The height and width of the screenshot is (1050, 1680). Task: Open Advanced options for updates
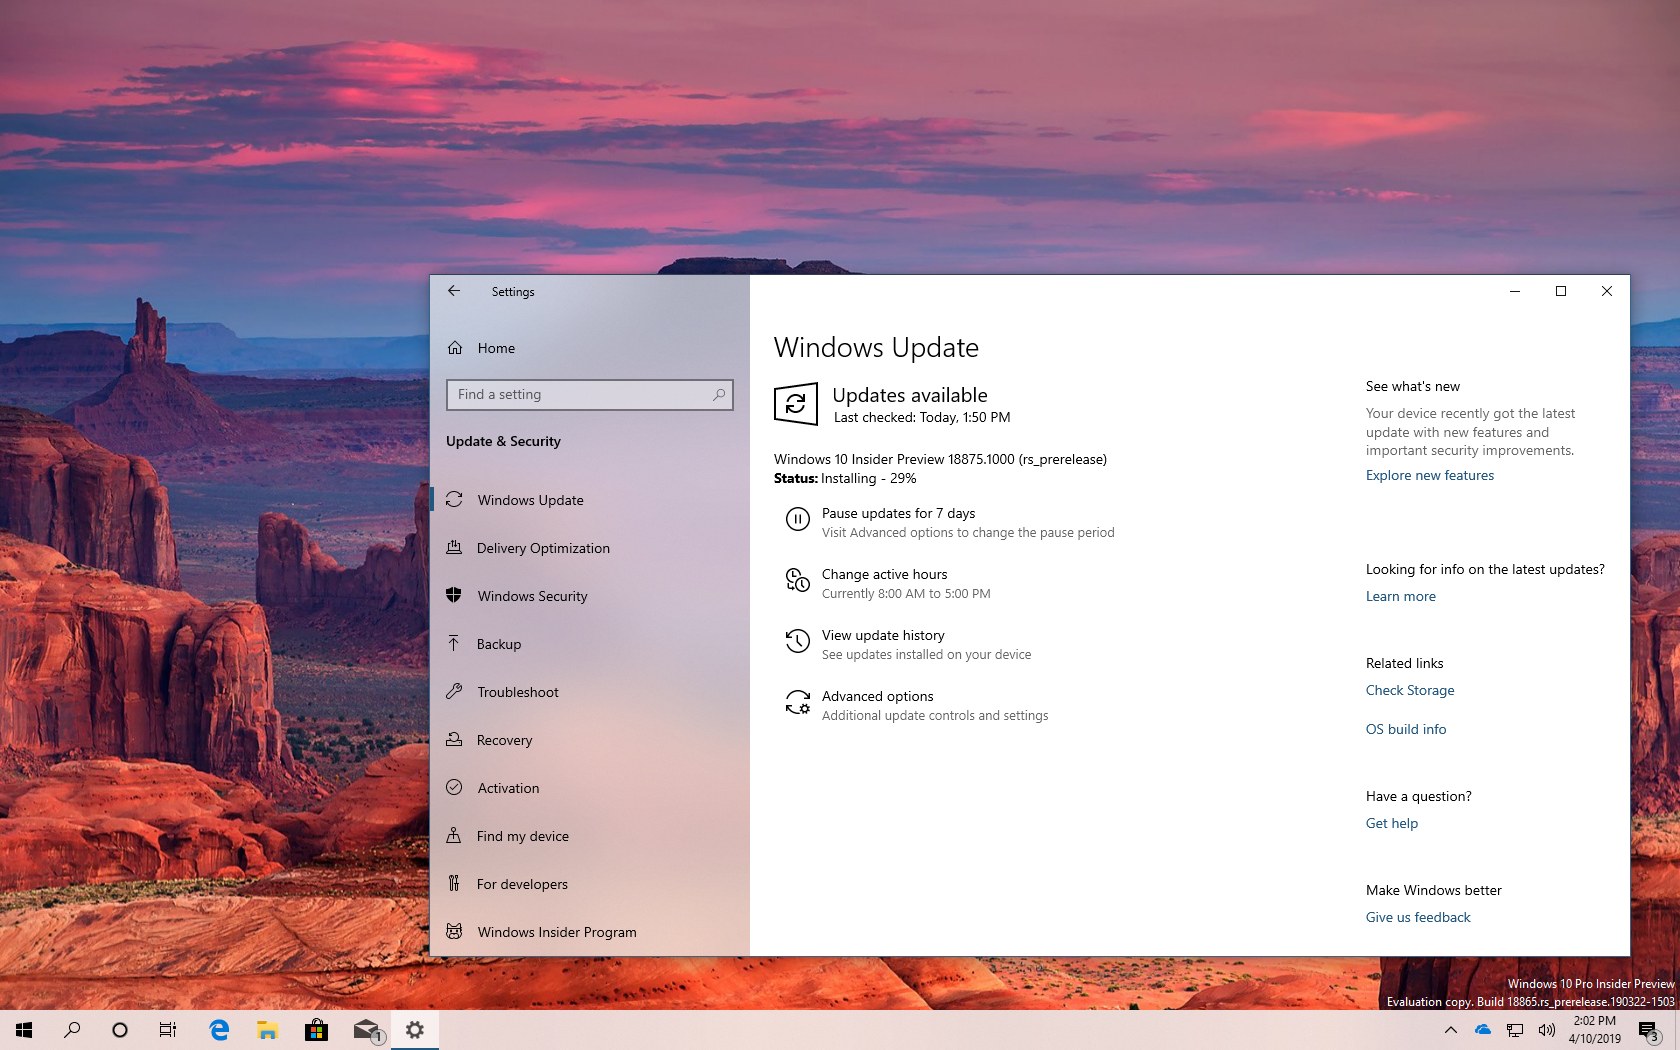tap(877, 696)
